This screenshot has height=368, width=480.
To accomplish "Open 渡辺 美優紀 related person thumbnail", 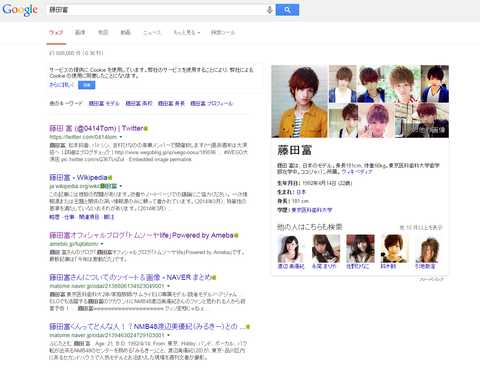I will 291,249.
